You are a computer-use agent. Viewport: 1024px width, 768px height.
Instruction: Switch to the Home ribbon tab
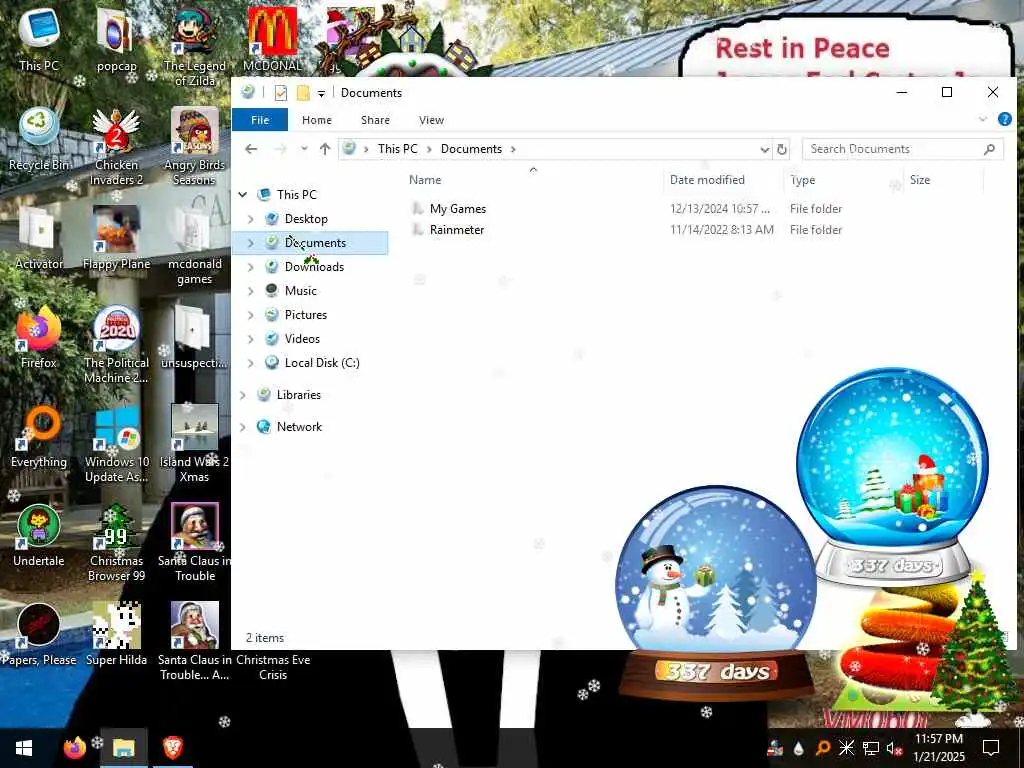[x=317, y=120]
